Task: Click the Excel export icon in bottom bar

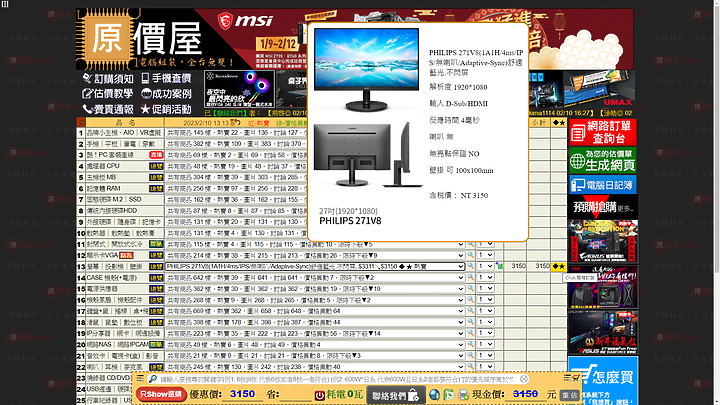Action: pyautogui.click(x=449, y=394)
